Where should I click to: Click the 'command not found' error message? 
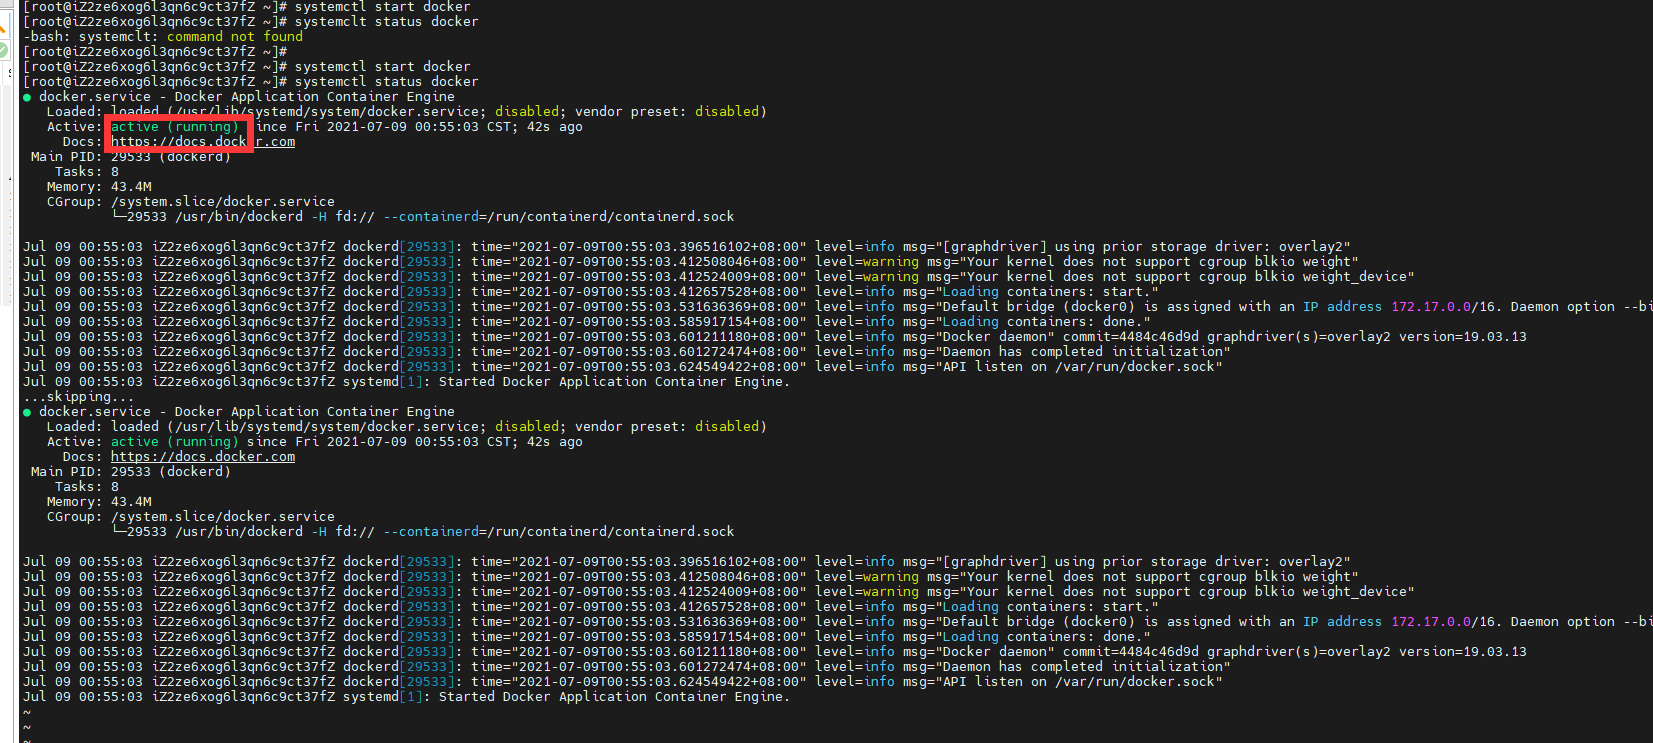(234, 37)
